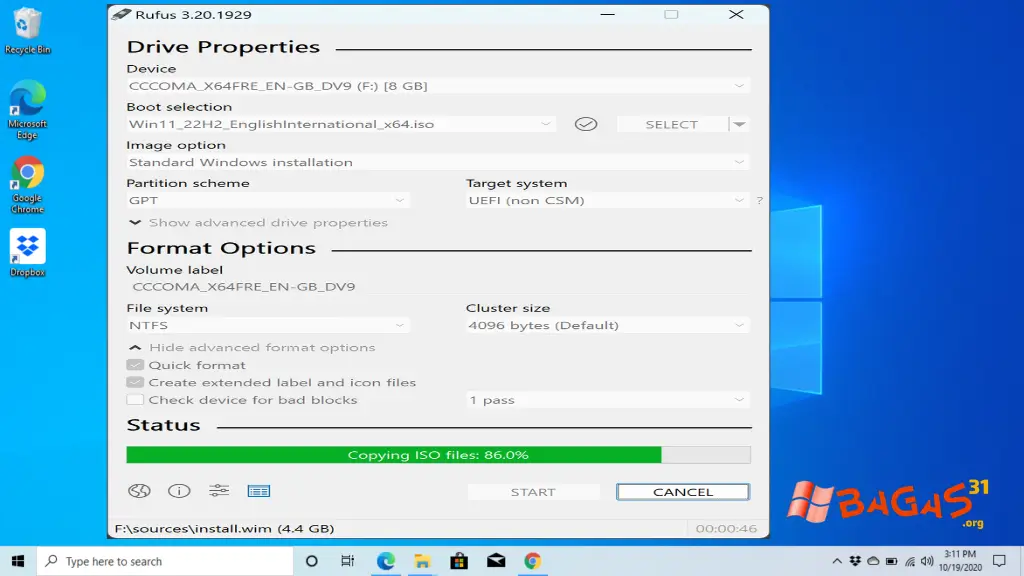This screenshot has width=1024, height=576.
Task: Collapse Hide advanced format options
Action: [x=252, y=347]
